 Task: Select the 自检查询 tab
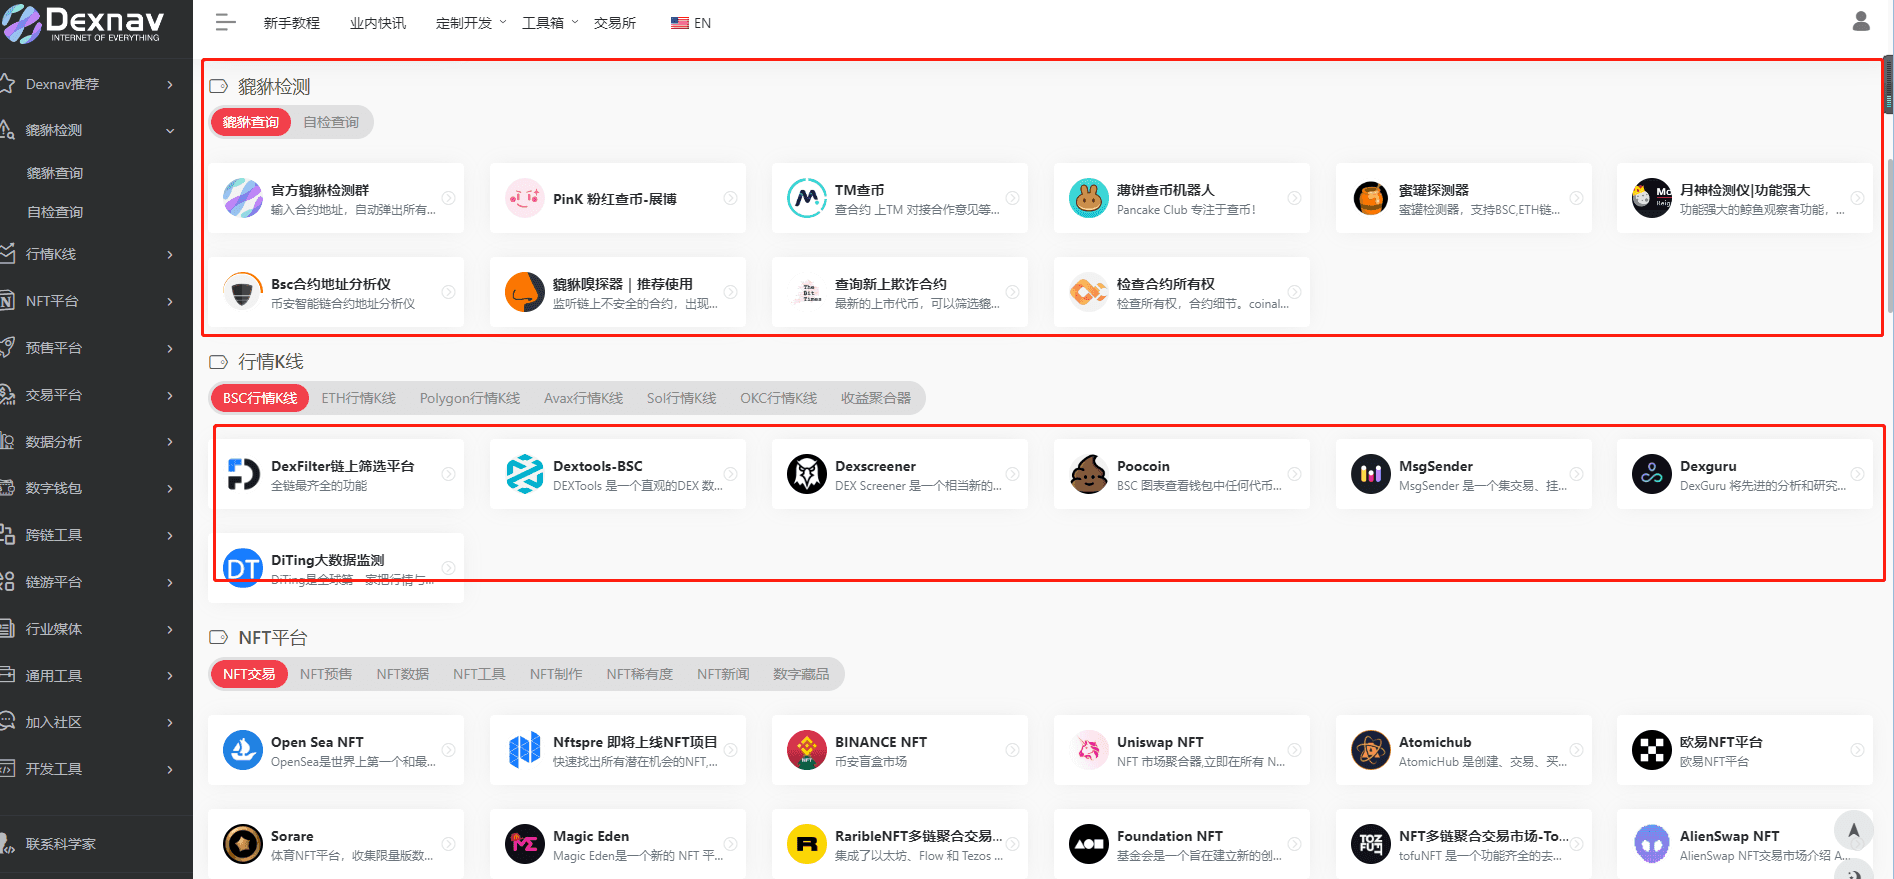(331, 122)
